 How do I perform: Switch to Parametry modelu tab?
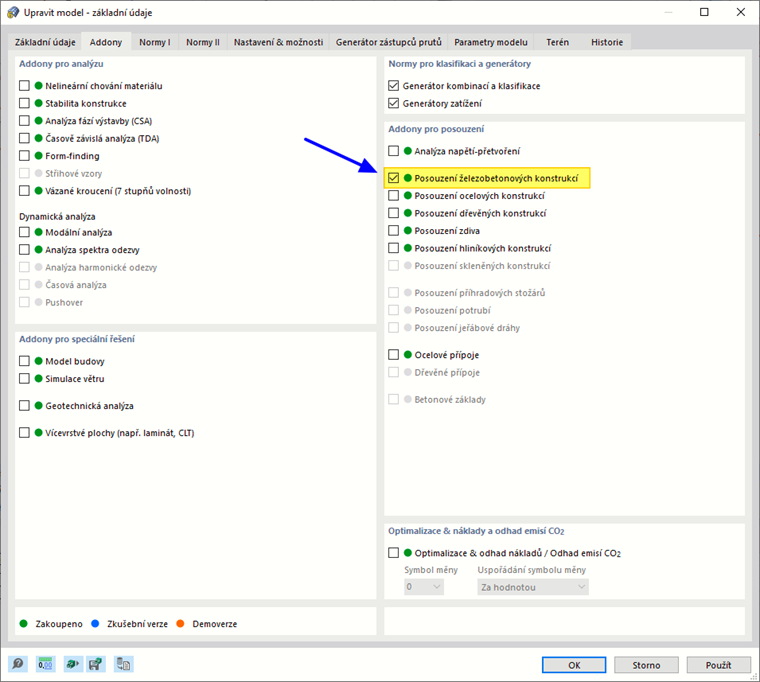491,42
